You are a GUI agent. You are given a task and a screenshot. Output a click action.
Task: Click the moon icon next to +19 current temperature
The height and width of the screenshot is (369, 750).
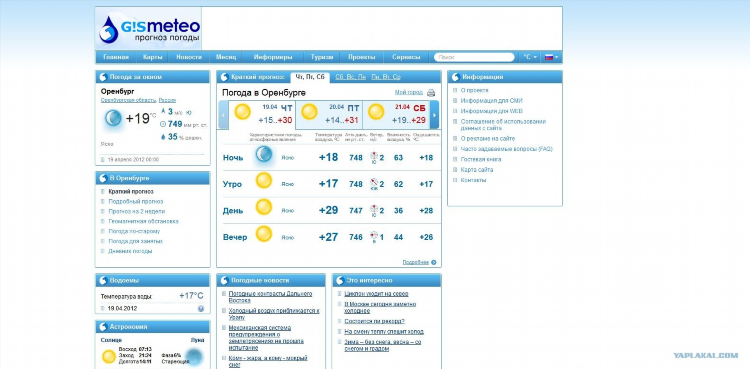113,117
